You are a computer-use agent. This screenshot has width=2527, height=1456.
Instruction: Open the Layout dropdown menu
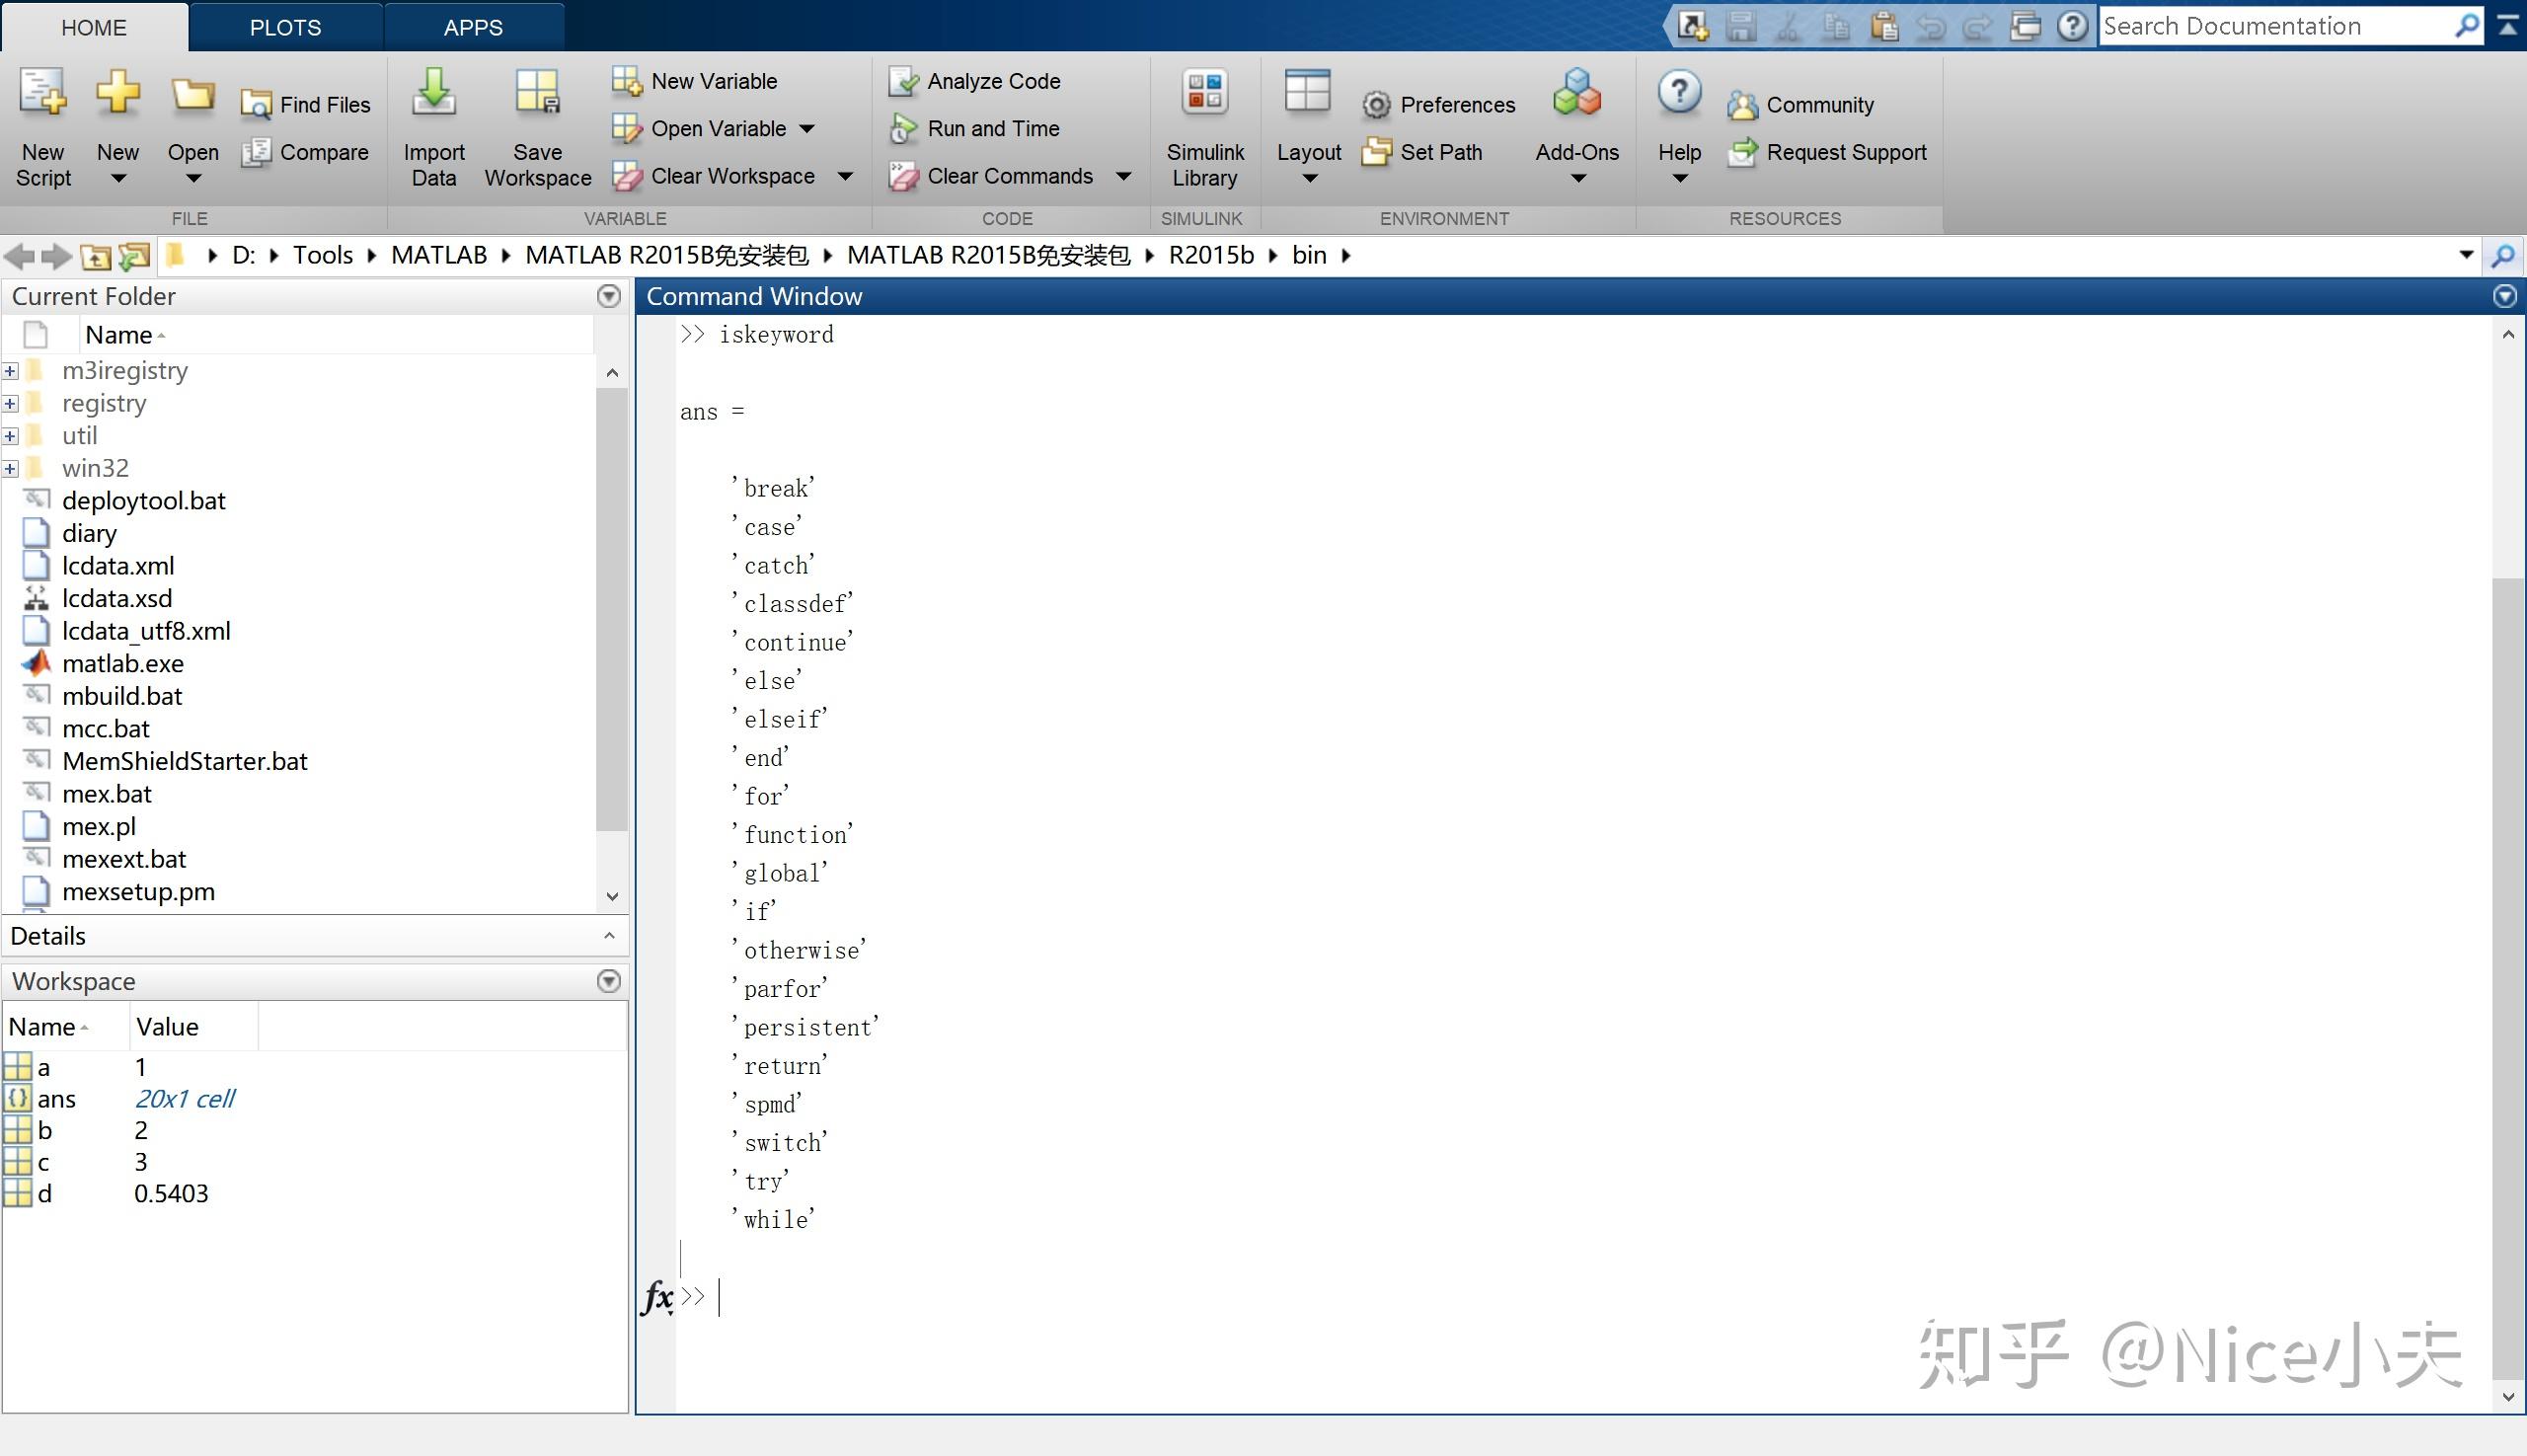(x=1308, y=179)
